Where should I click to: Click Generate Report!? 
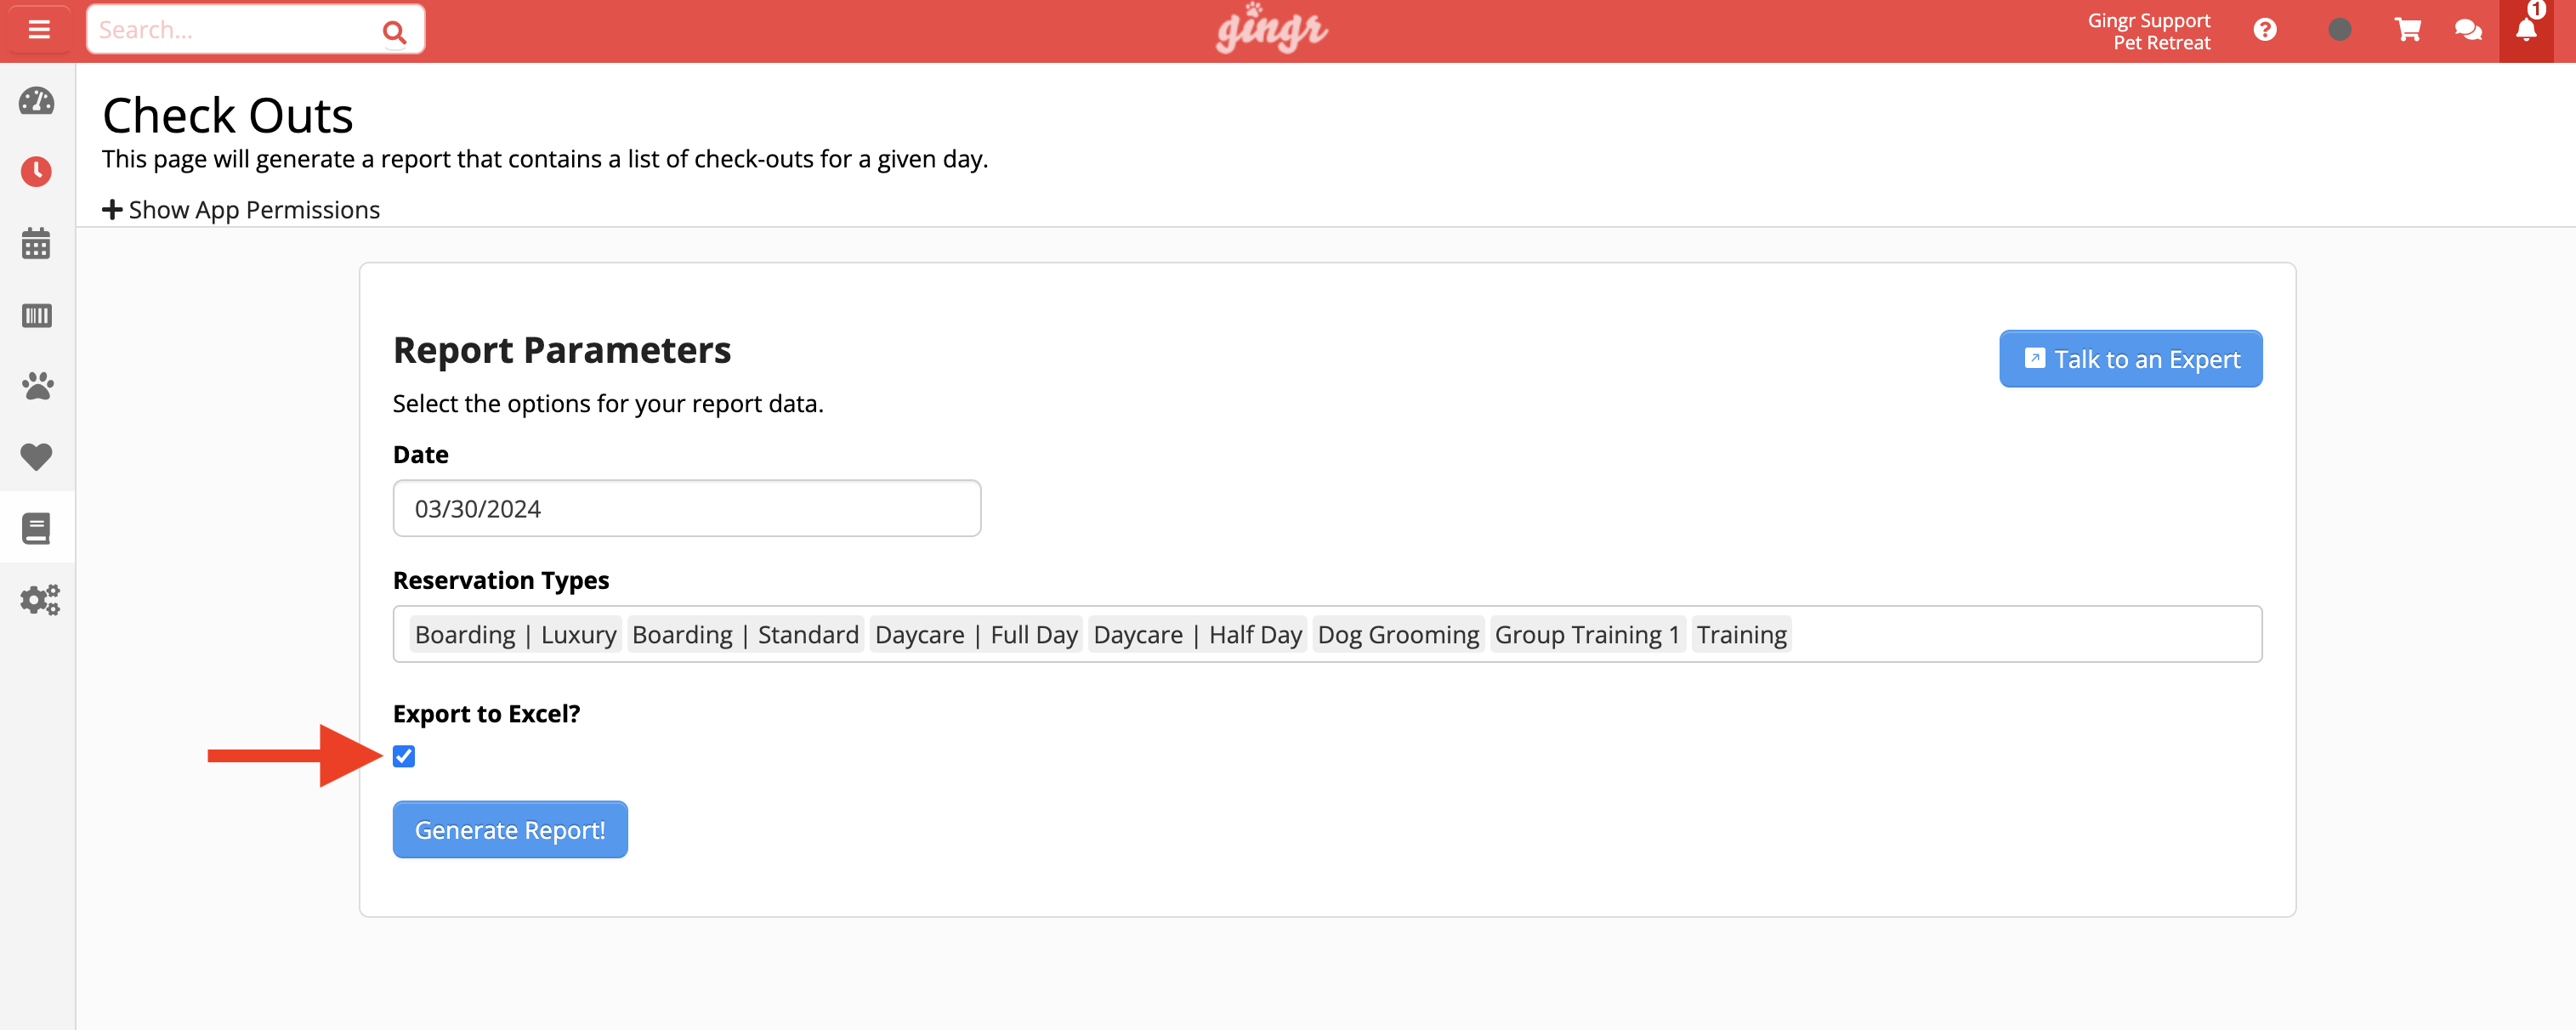(x=510, y=829)
